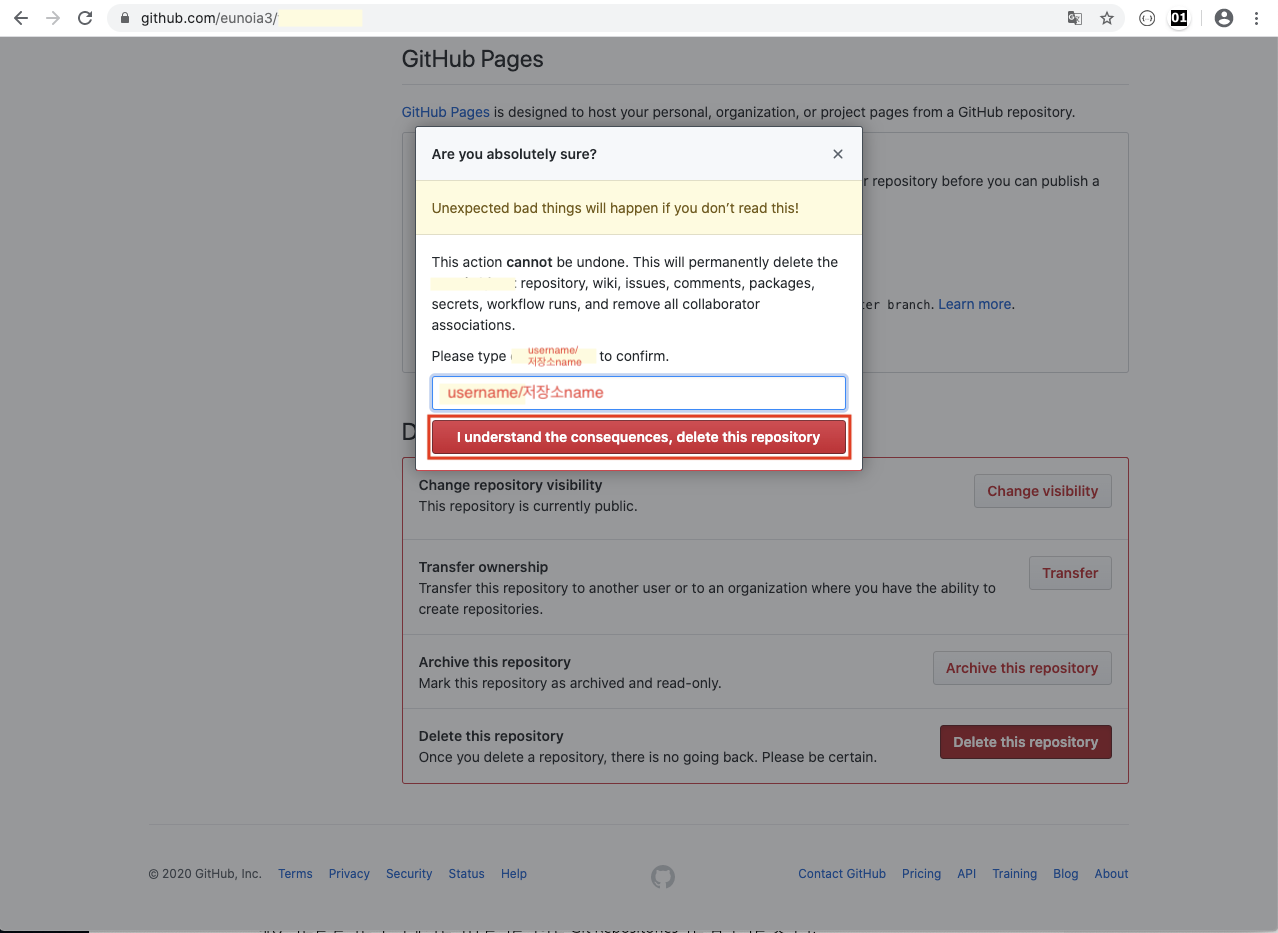Click the 01 extension icon
The height and width of the screenshot is (933, 1278).
pyautogui.click(x=1179, y=18)
